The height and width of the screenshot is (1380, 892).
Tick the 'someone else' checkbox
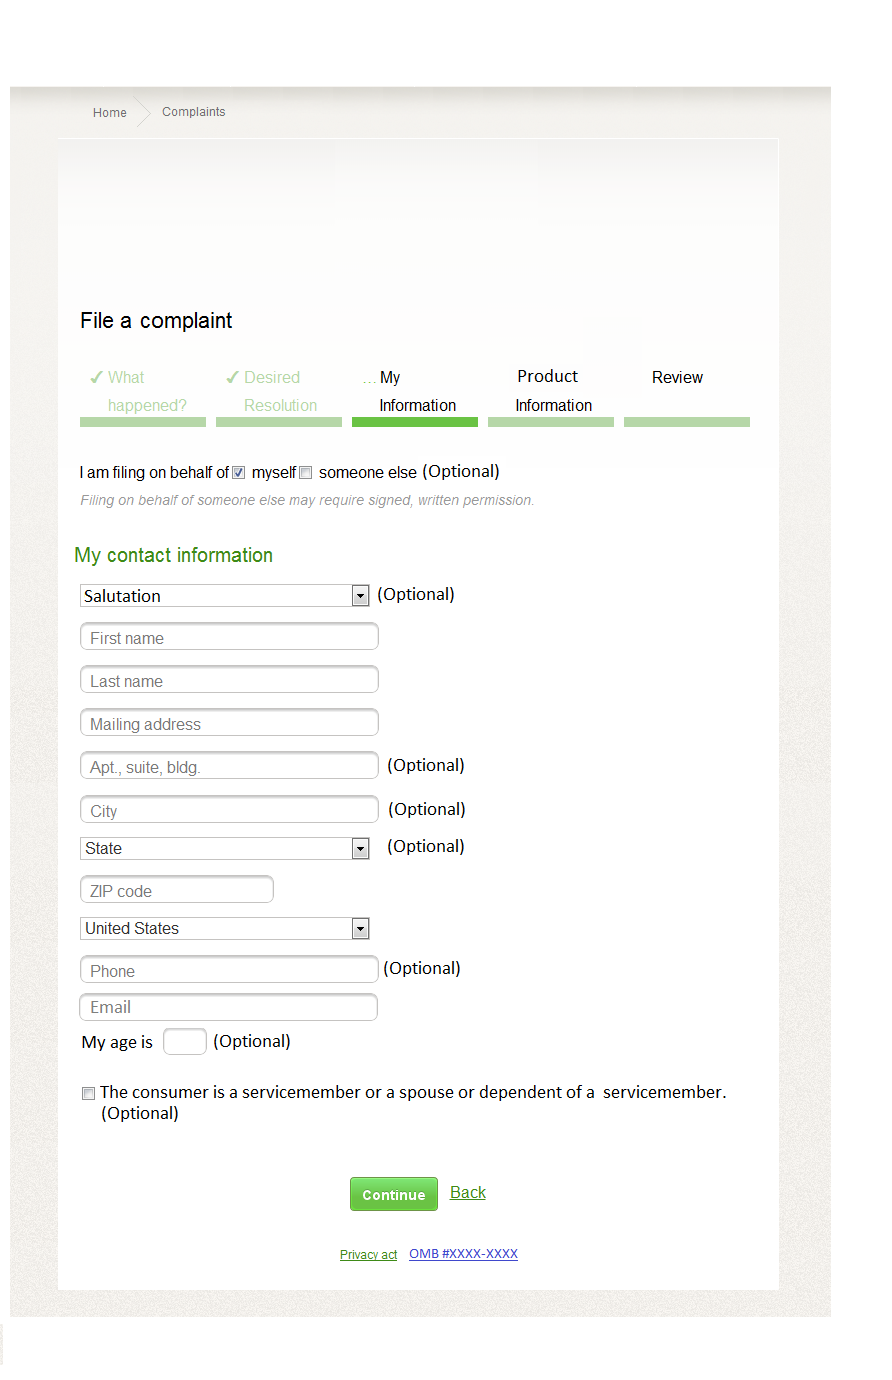(x=306, y=473)
